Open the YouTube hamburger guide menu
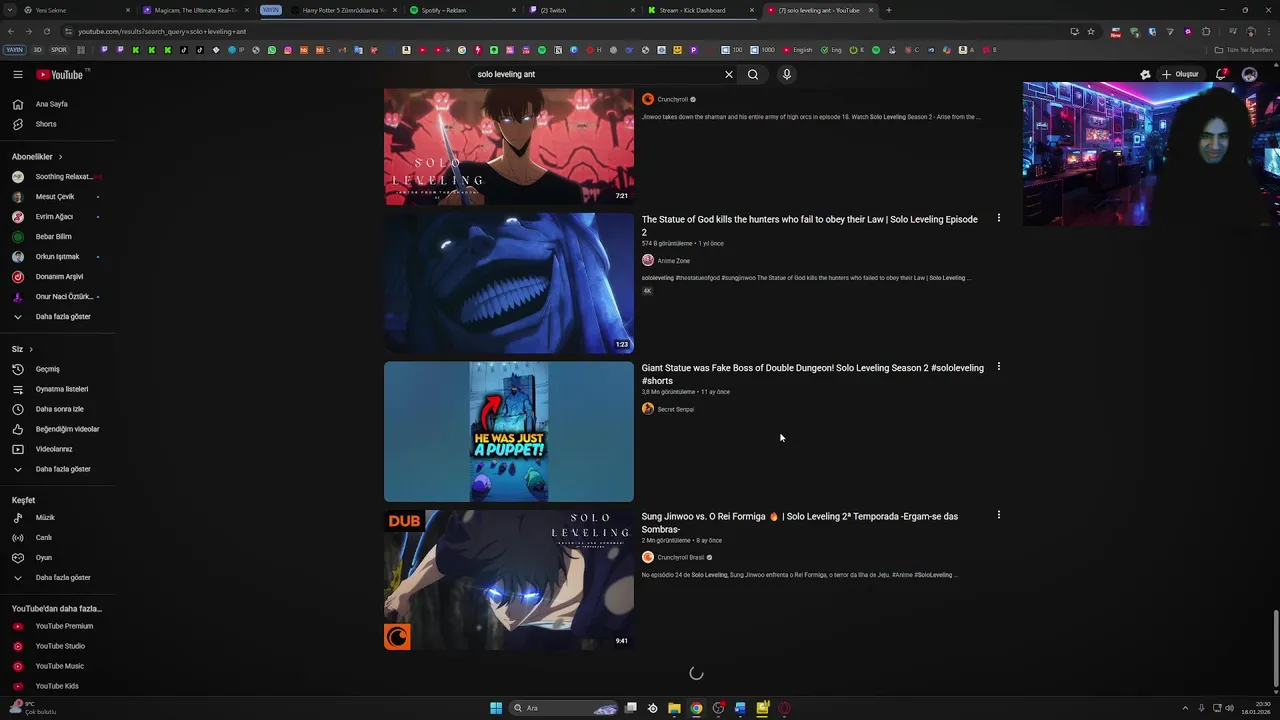The height and width of the screenshot is (720, 1280). pyautogui.click(x=17, y=74)
